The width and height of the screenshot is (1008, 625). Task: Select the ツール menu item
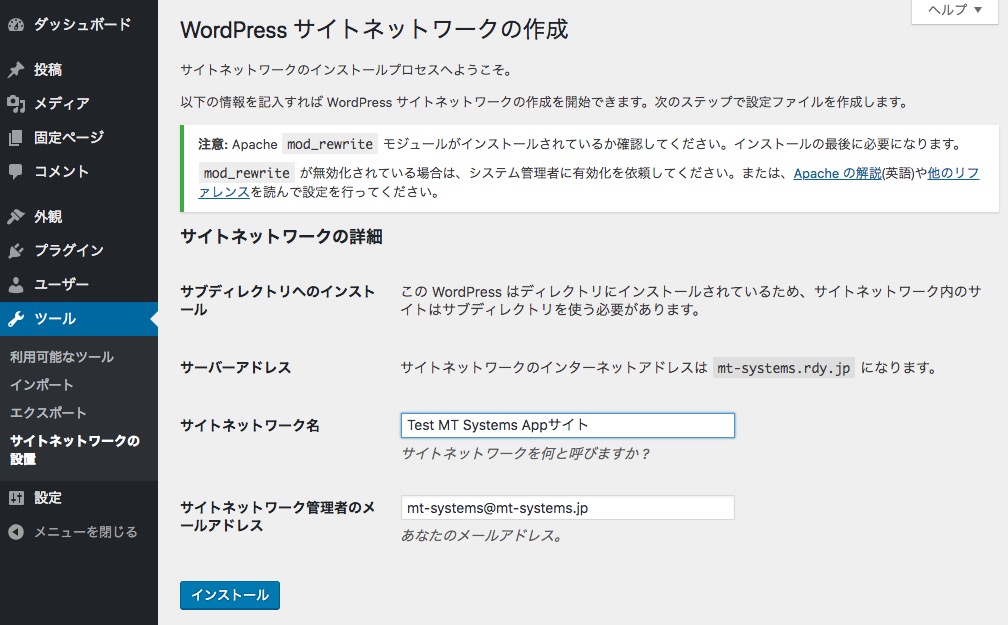(x=78, y=319)
